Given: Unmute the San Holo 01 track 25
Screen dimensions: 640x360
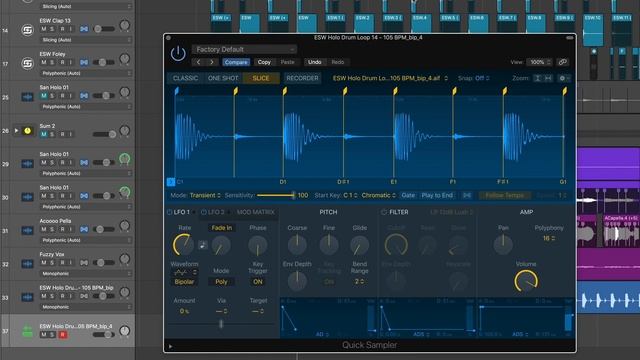Looking at the screenshot, I should (x=44, y=96).
